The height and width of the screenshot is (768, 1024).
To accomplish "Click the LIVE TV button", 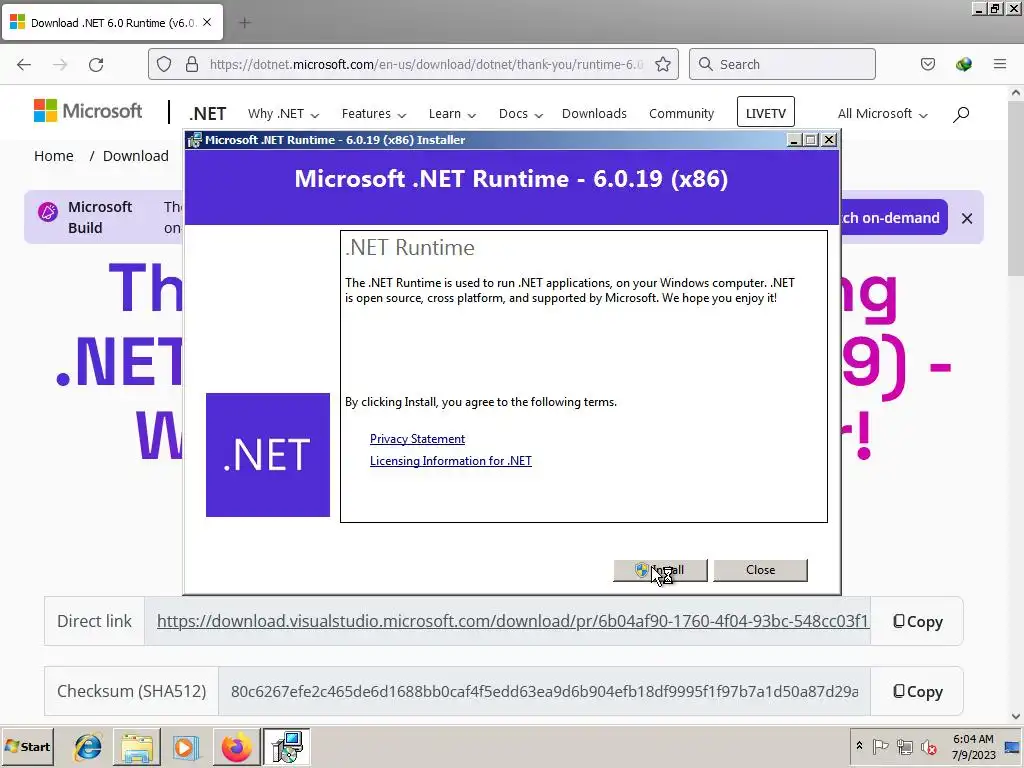I will click(765, 112).
